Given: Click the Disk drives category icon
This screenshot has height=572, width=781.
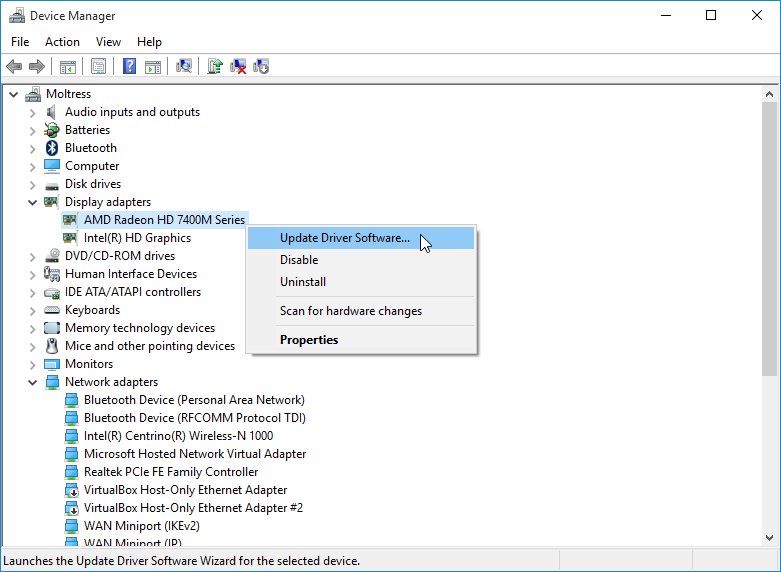Looking at the screenshot, I should click(52, 186).
